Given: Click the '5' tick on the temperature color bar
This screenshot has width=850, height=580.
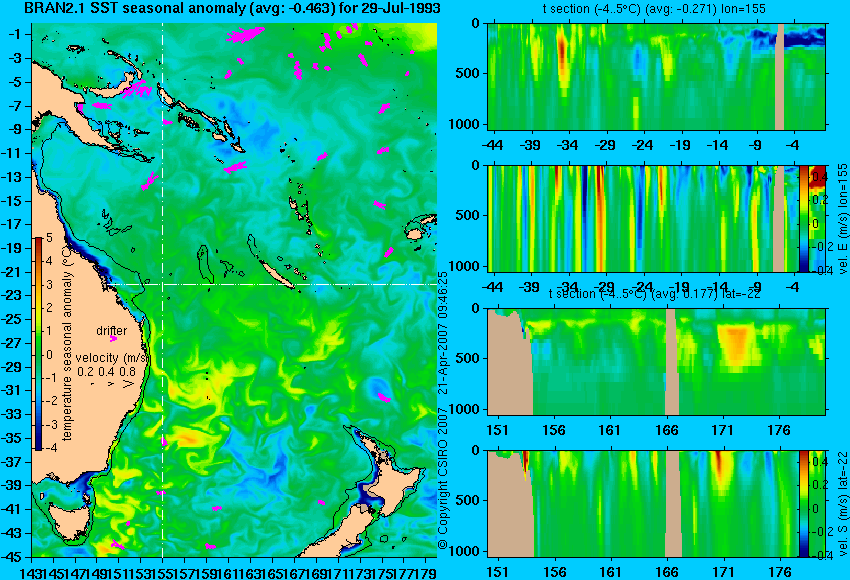Looking at the screenshot, I should pyautogui.click(x=49, y=237).
